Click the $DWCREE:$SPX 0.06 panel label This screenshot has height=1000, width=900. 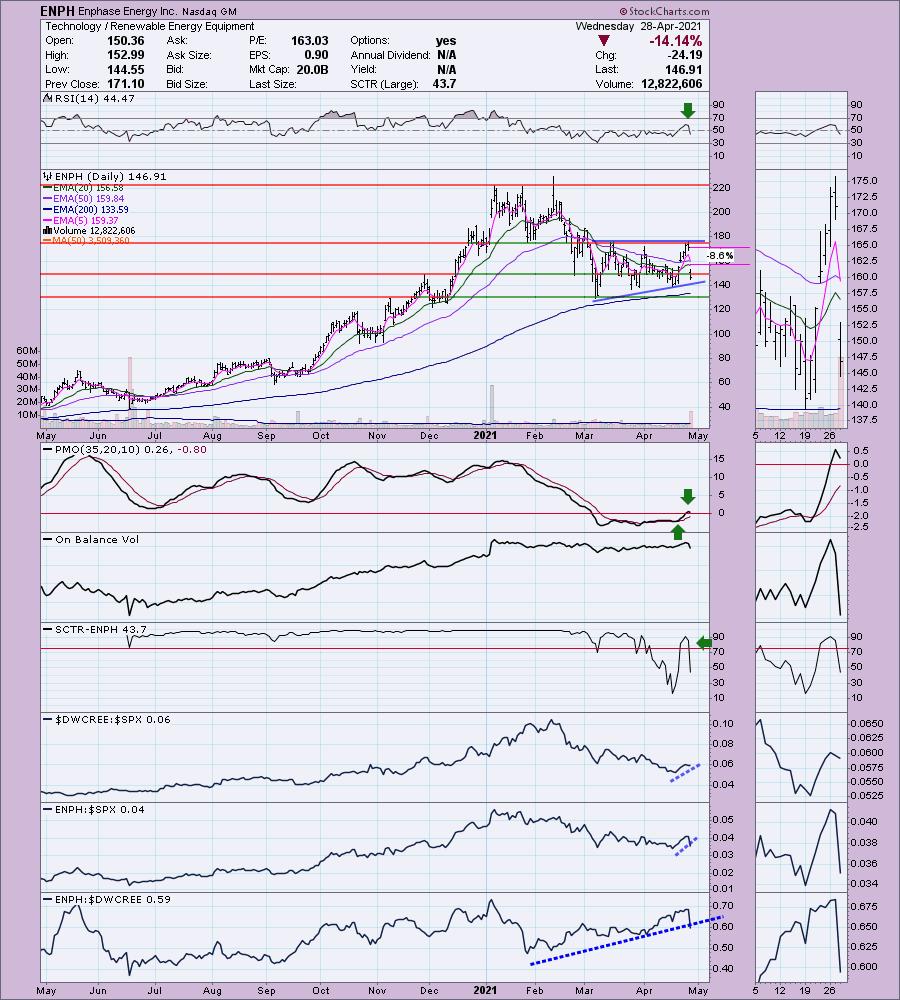click(x=113, y=719)
